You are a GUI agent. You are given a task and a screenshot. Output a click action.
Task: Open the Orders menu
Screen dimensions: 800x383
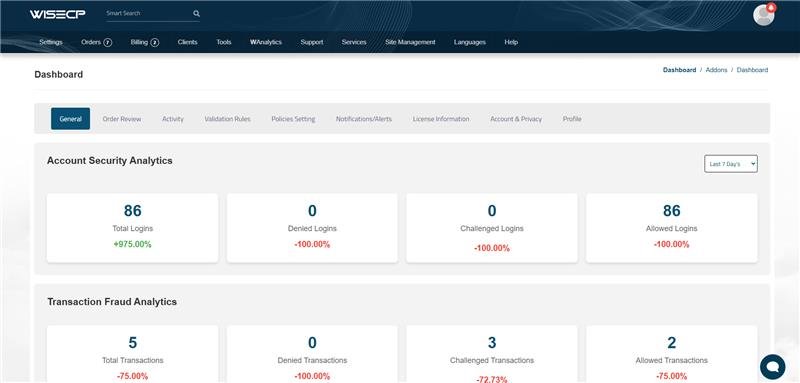click(x=91, y=42)
